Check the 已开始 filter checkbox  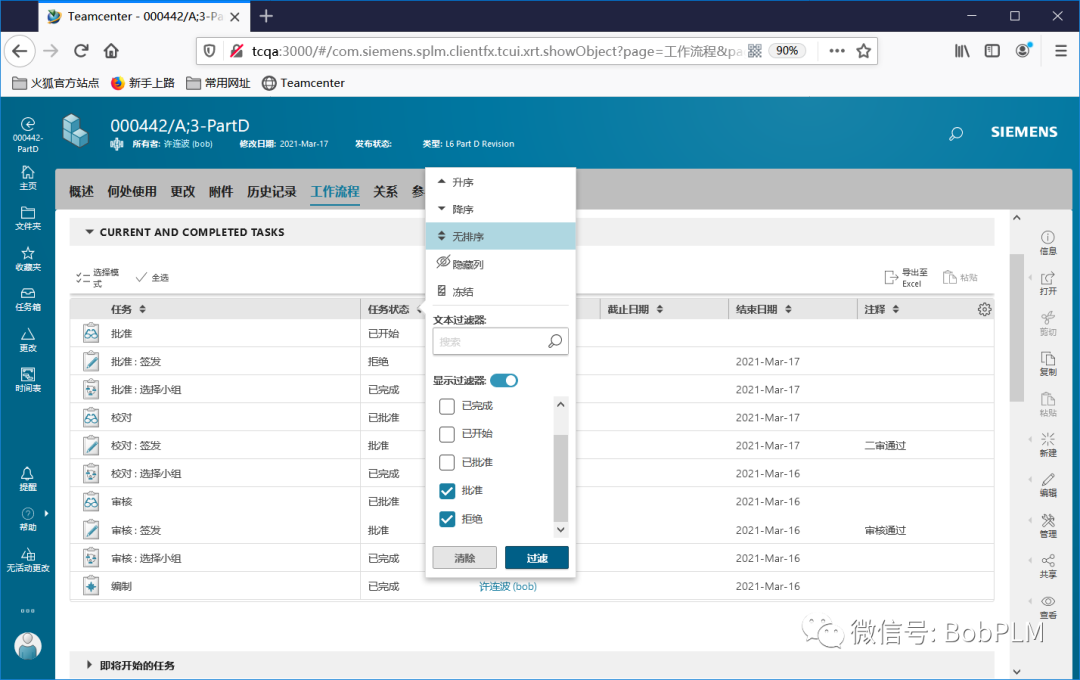point(447,434)
